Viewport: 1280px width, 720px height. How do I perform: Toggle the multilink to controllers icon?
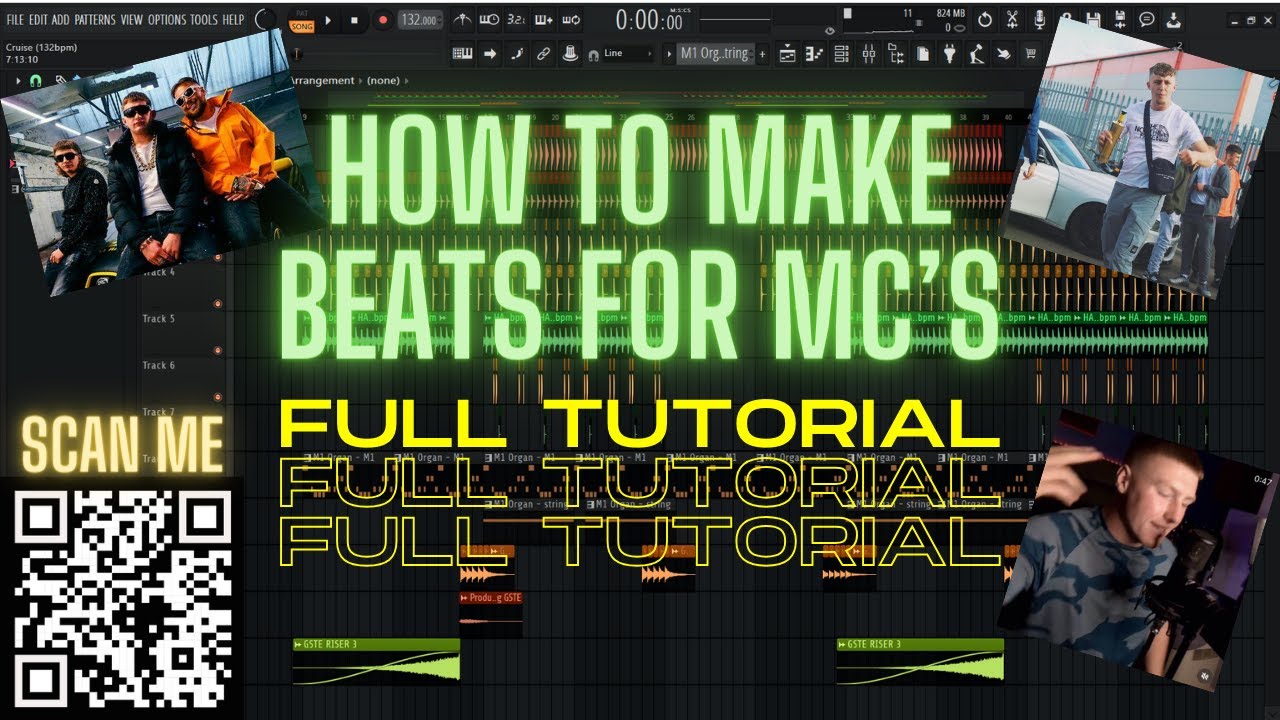tap(569, 54)
